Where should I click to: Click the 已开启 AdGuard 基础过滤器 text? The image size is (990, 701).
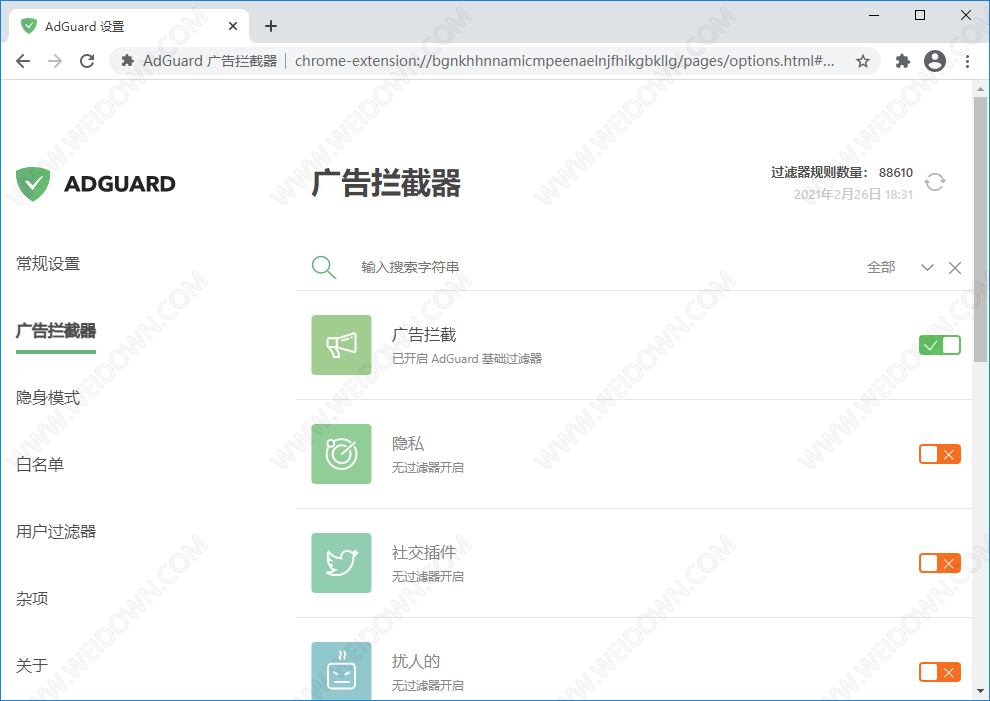click(x=467, y=359)
